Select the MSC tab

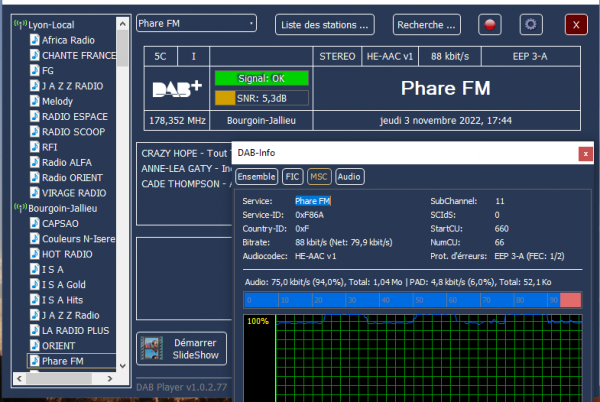click(319, 177)
